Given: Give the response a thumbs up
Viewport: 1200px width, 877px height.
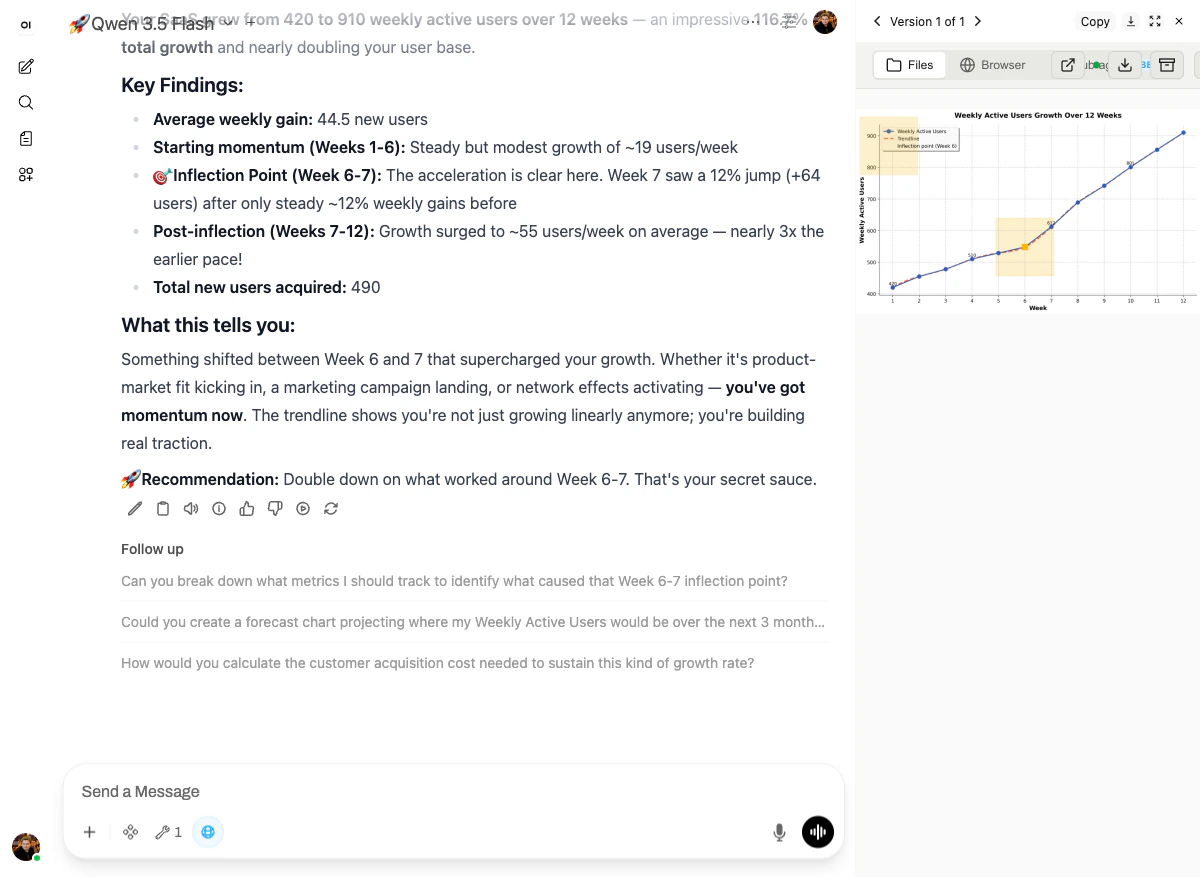Looking at the screenshot, I should coord(247,508).
